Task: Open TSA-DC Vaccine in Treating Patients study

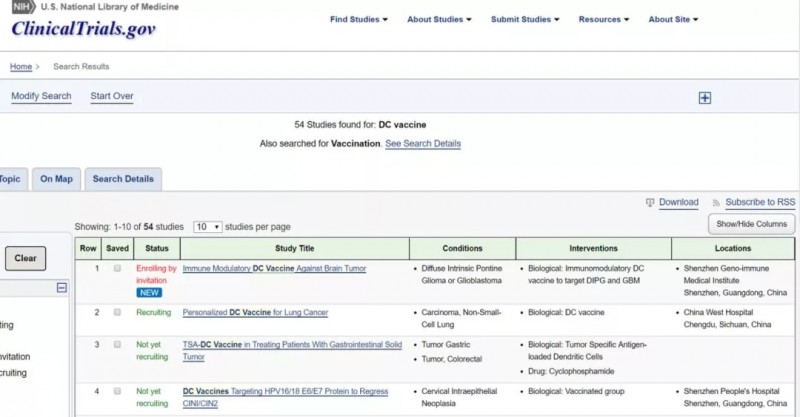Action: (292, 351)
